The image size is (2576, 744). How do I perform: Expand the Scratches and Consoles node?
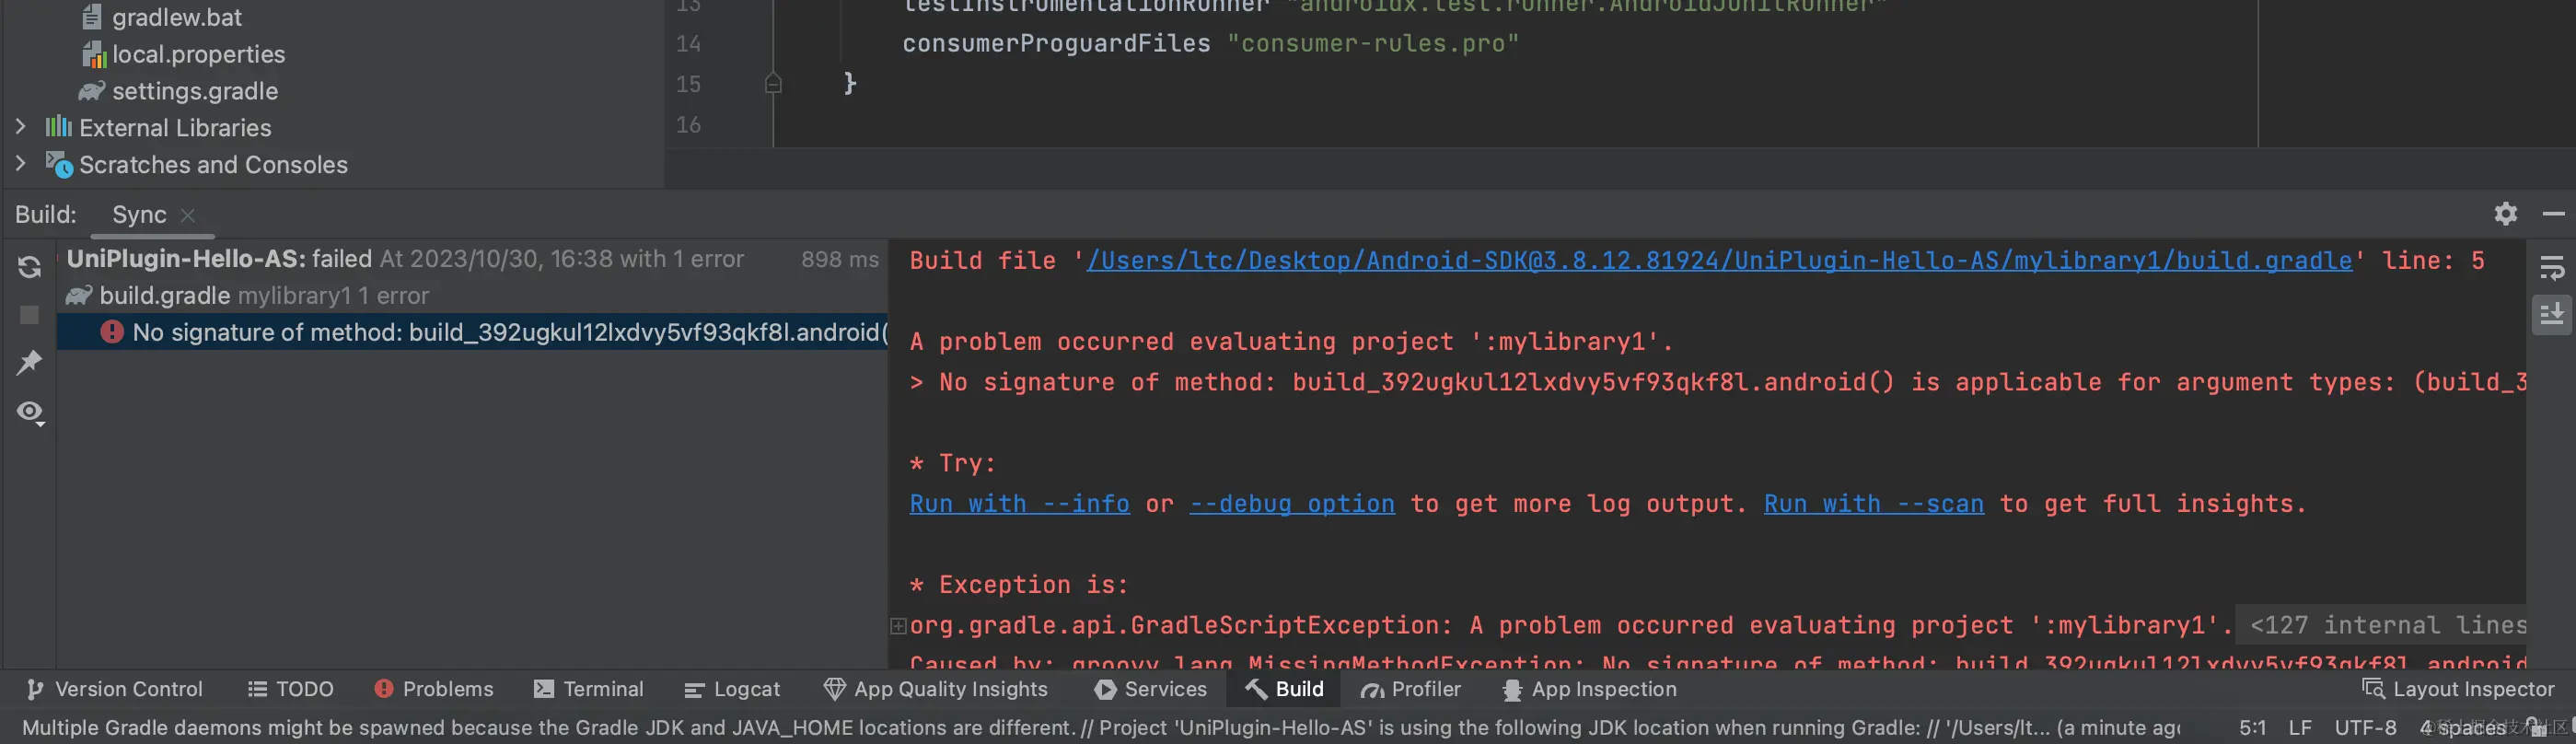pos(20,163)
